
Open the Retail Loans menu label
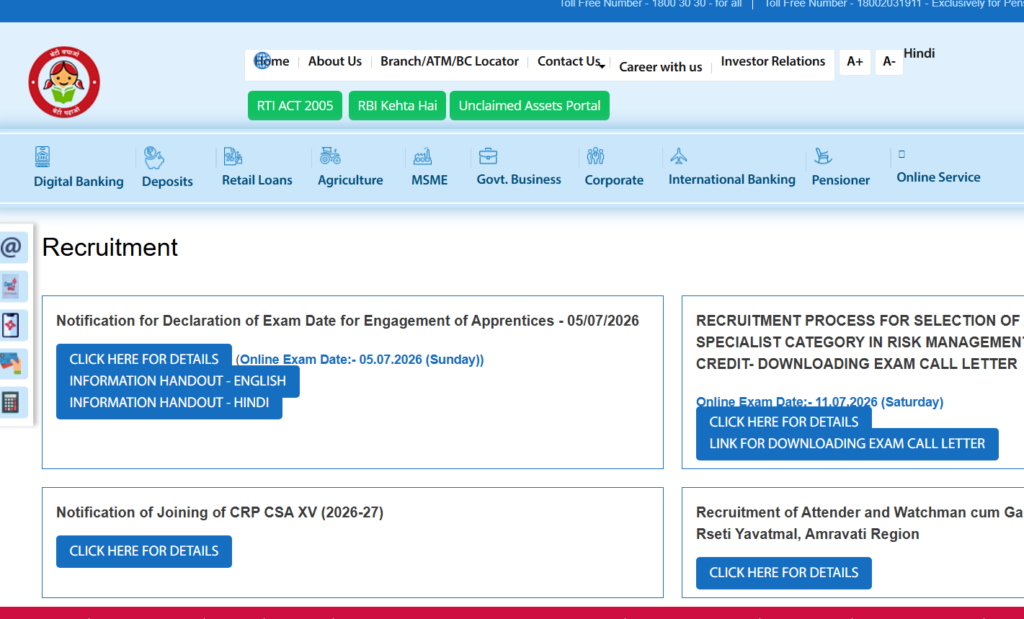pos(257,180)
